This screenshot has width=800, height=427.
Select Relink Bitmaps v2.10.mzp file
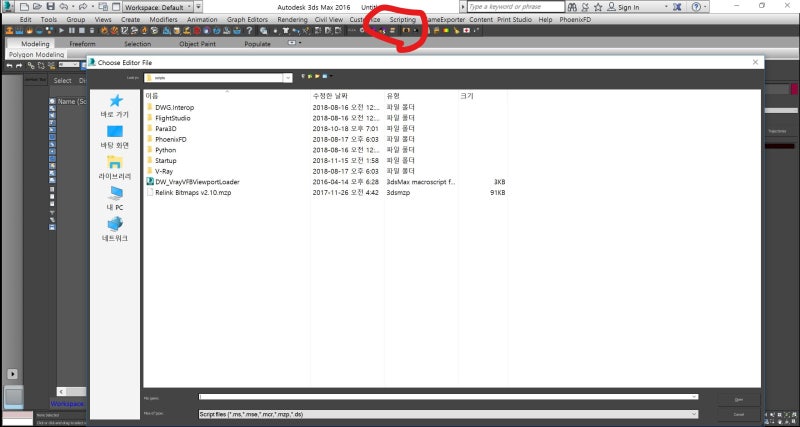193,192
